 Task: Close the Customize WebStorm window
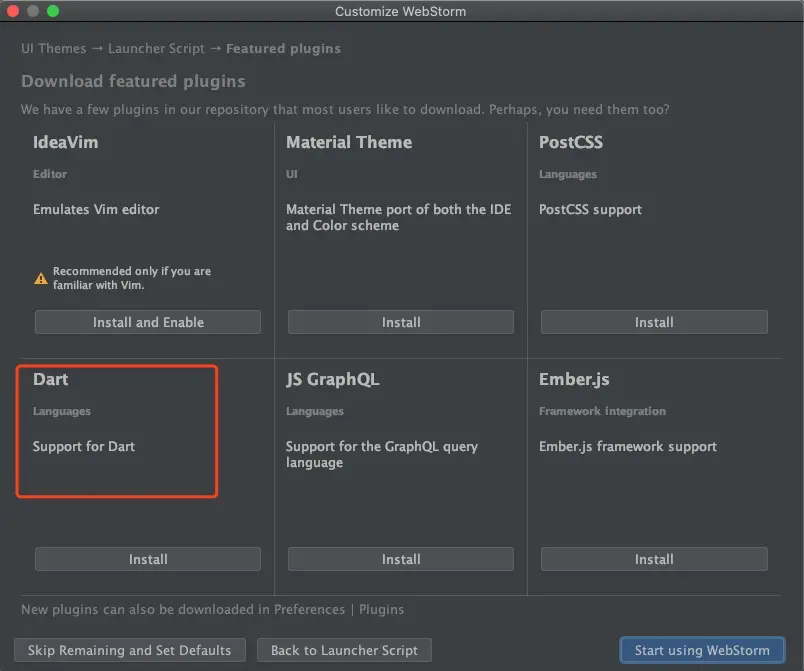click(13, 11)
